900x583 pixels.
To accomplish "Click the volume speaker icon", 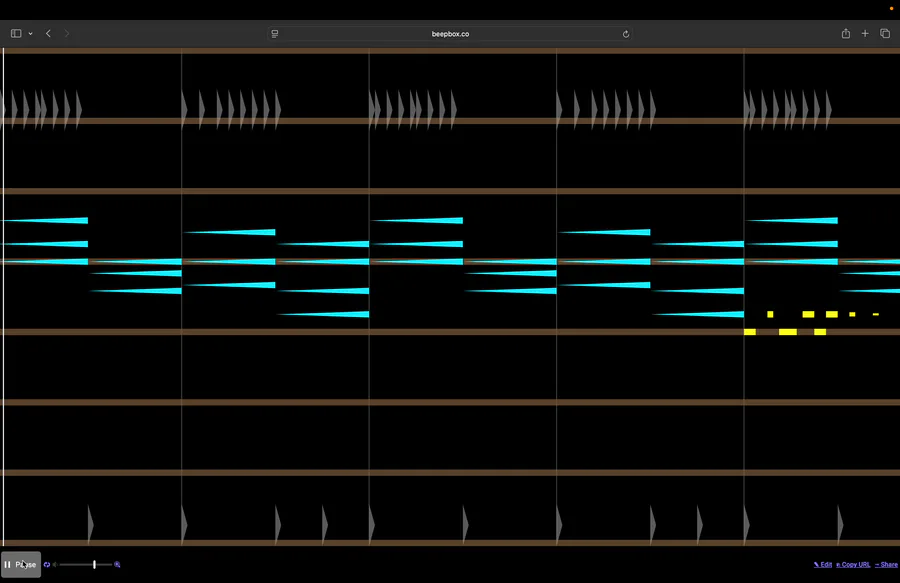I will click(55, 565).
